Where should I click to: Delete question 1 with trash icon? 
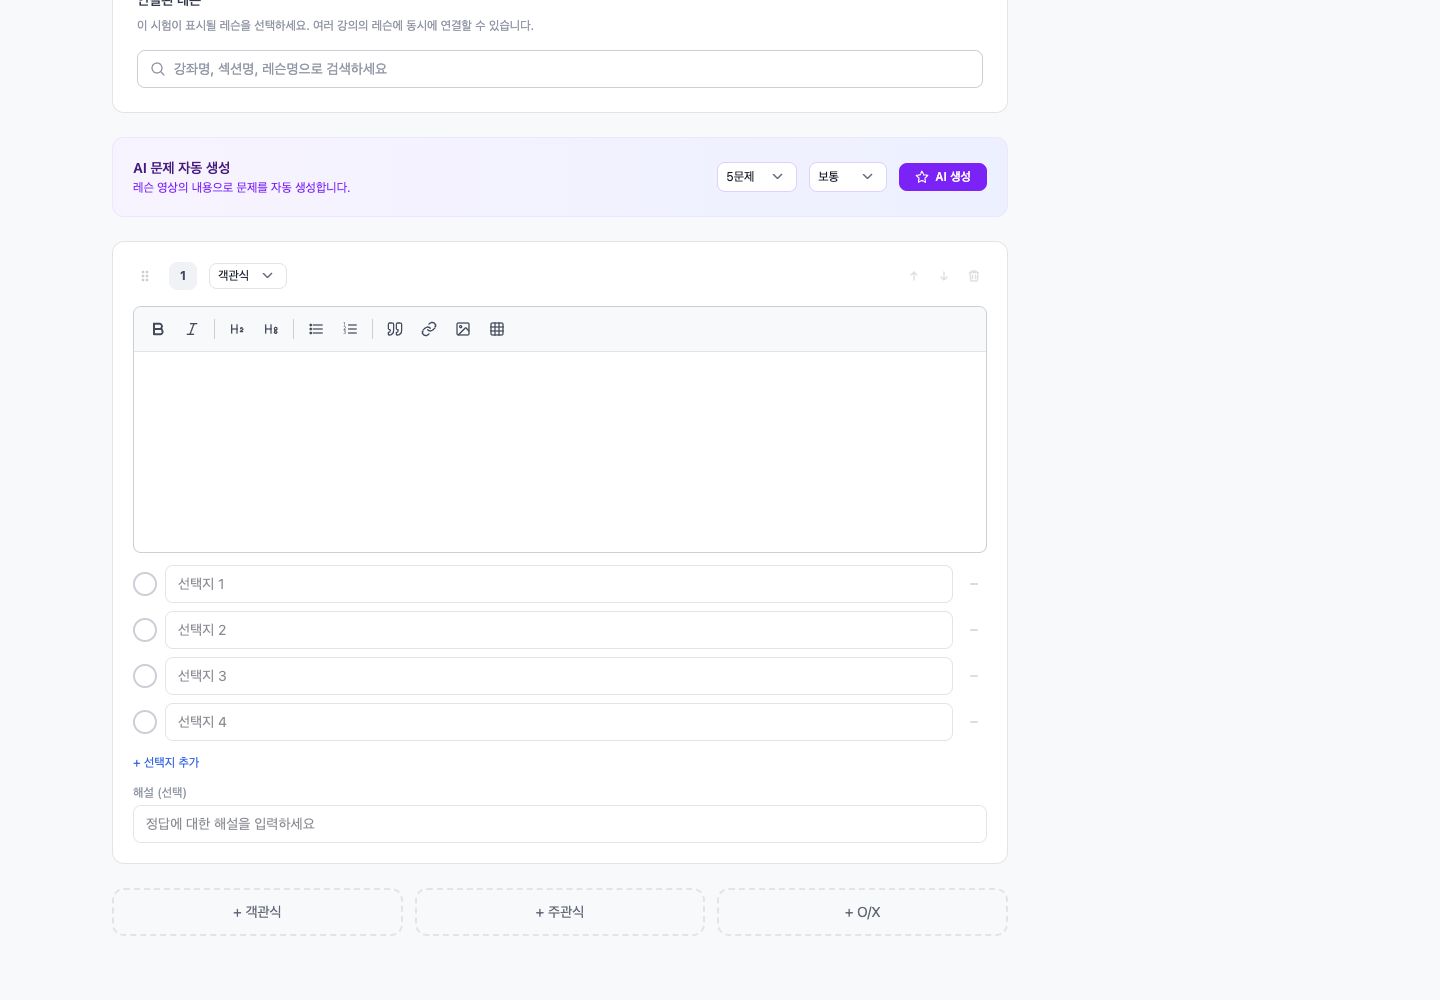pyautogui.click(x=974, y=276)
